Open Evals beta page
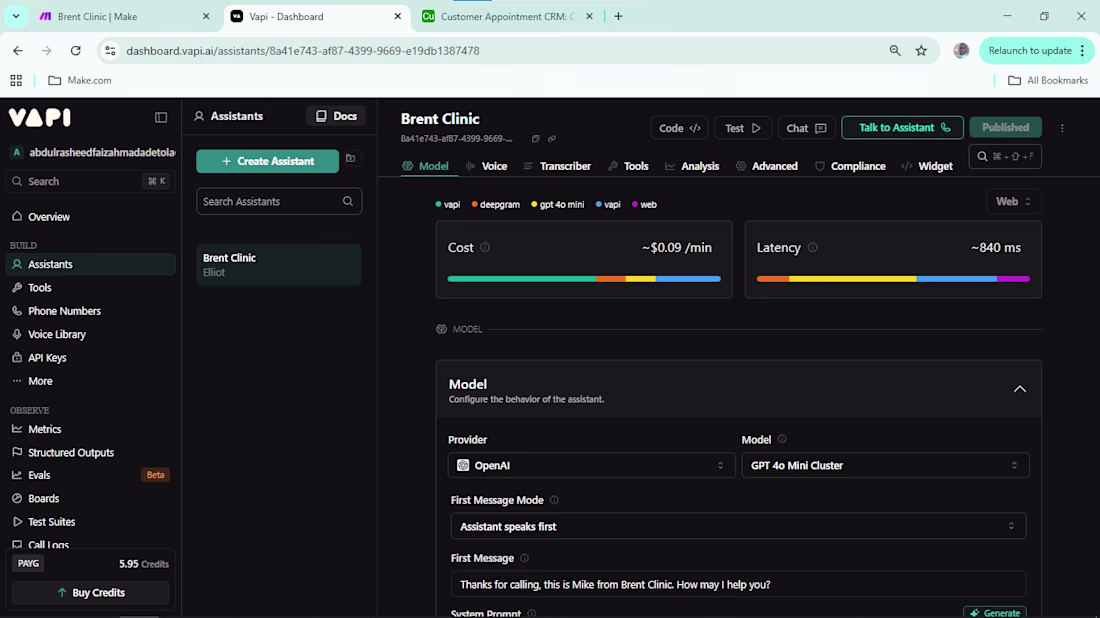Viewport: 1100px width, 618px height. [x=90, y=475]
